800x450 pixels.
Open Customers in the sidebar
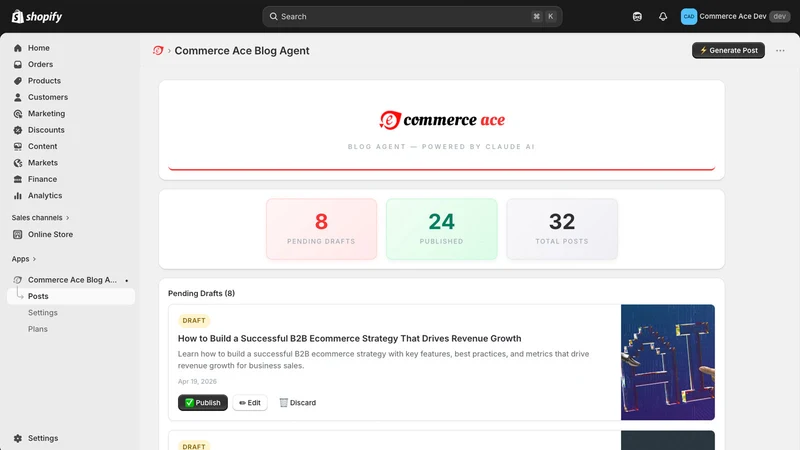point(48,97)
